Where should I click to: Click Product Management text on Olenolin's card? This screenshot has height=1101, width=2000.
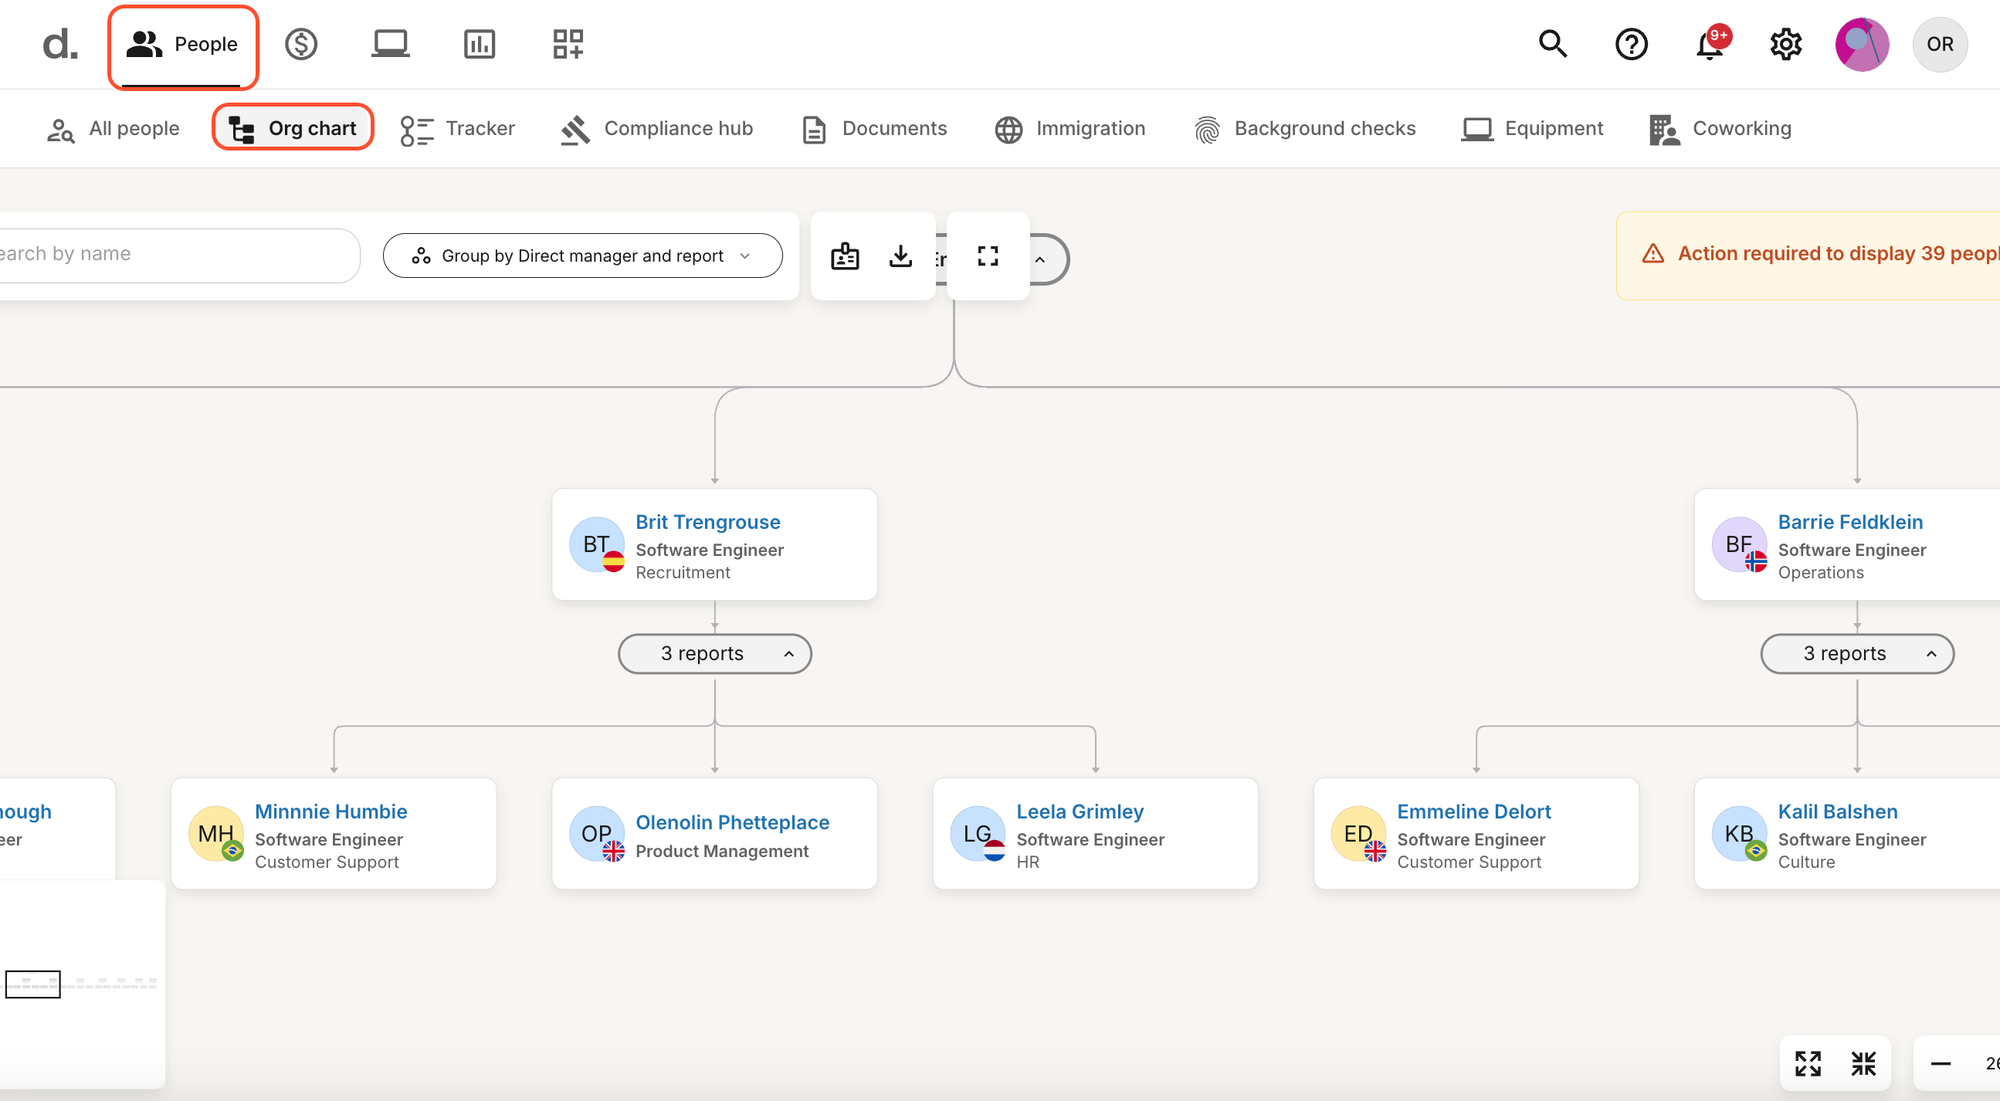point(722,852)
